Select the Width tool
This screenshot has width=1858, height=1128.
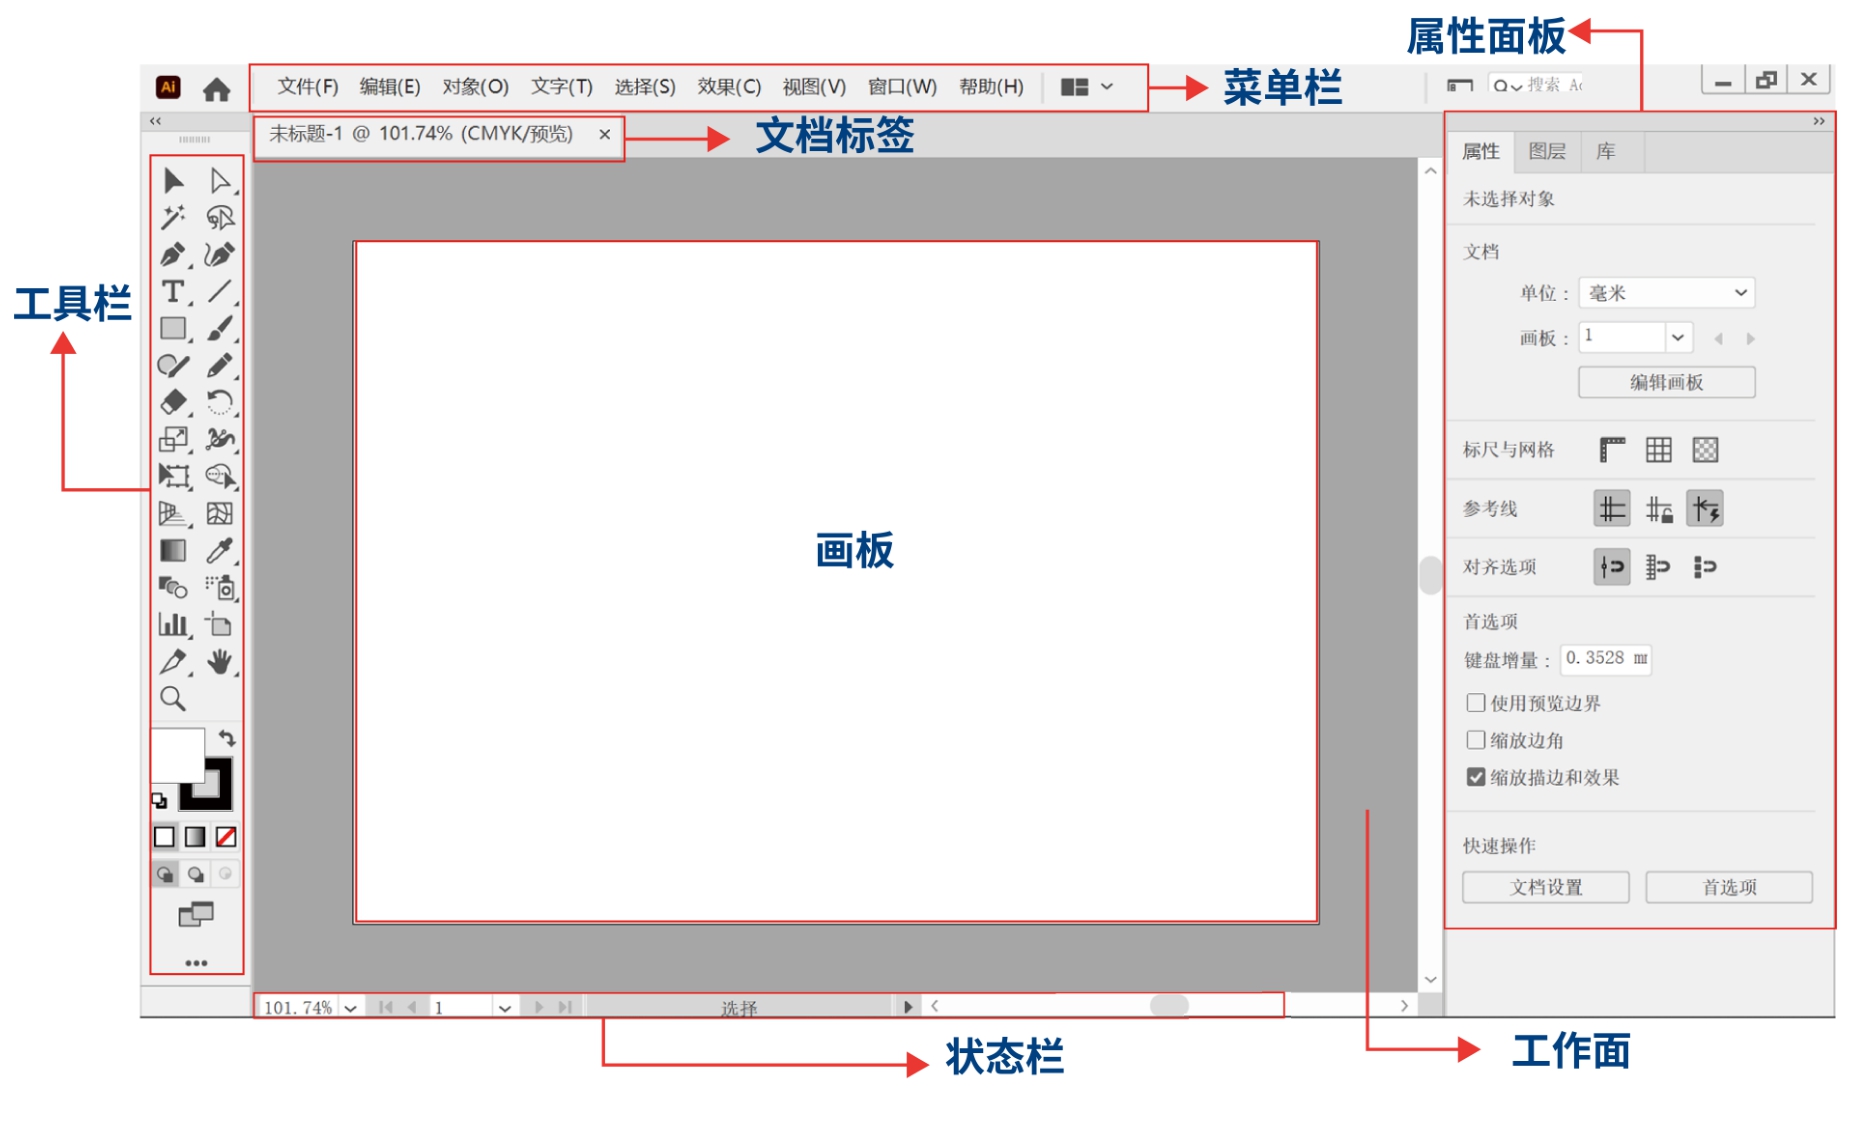pos(220,439)
